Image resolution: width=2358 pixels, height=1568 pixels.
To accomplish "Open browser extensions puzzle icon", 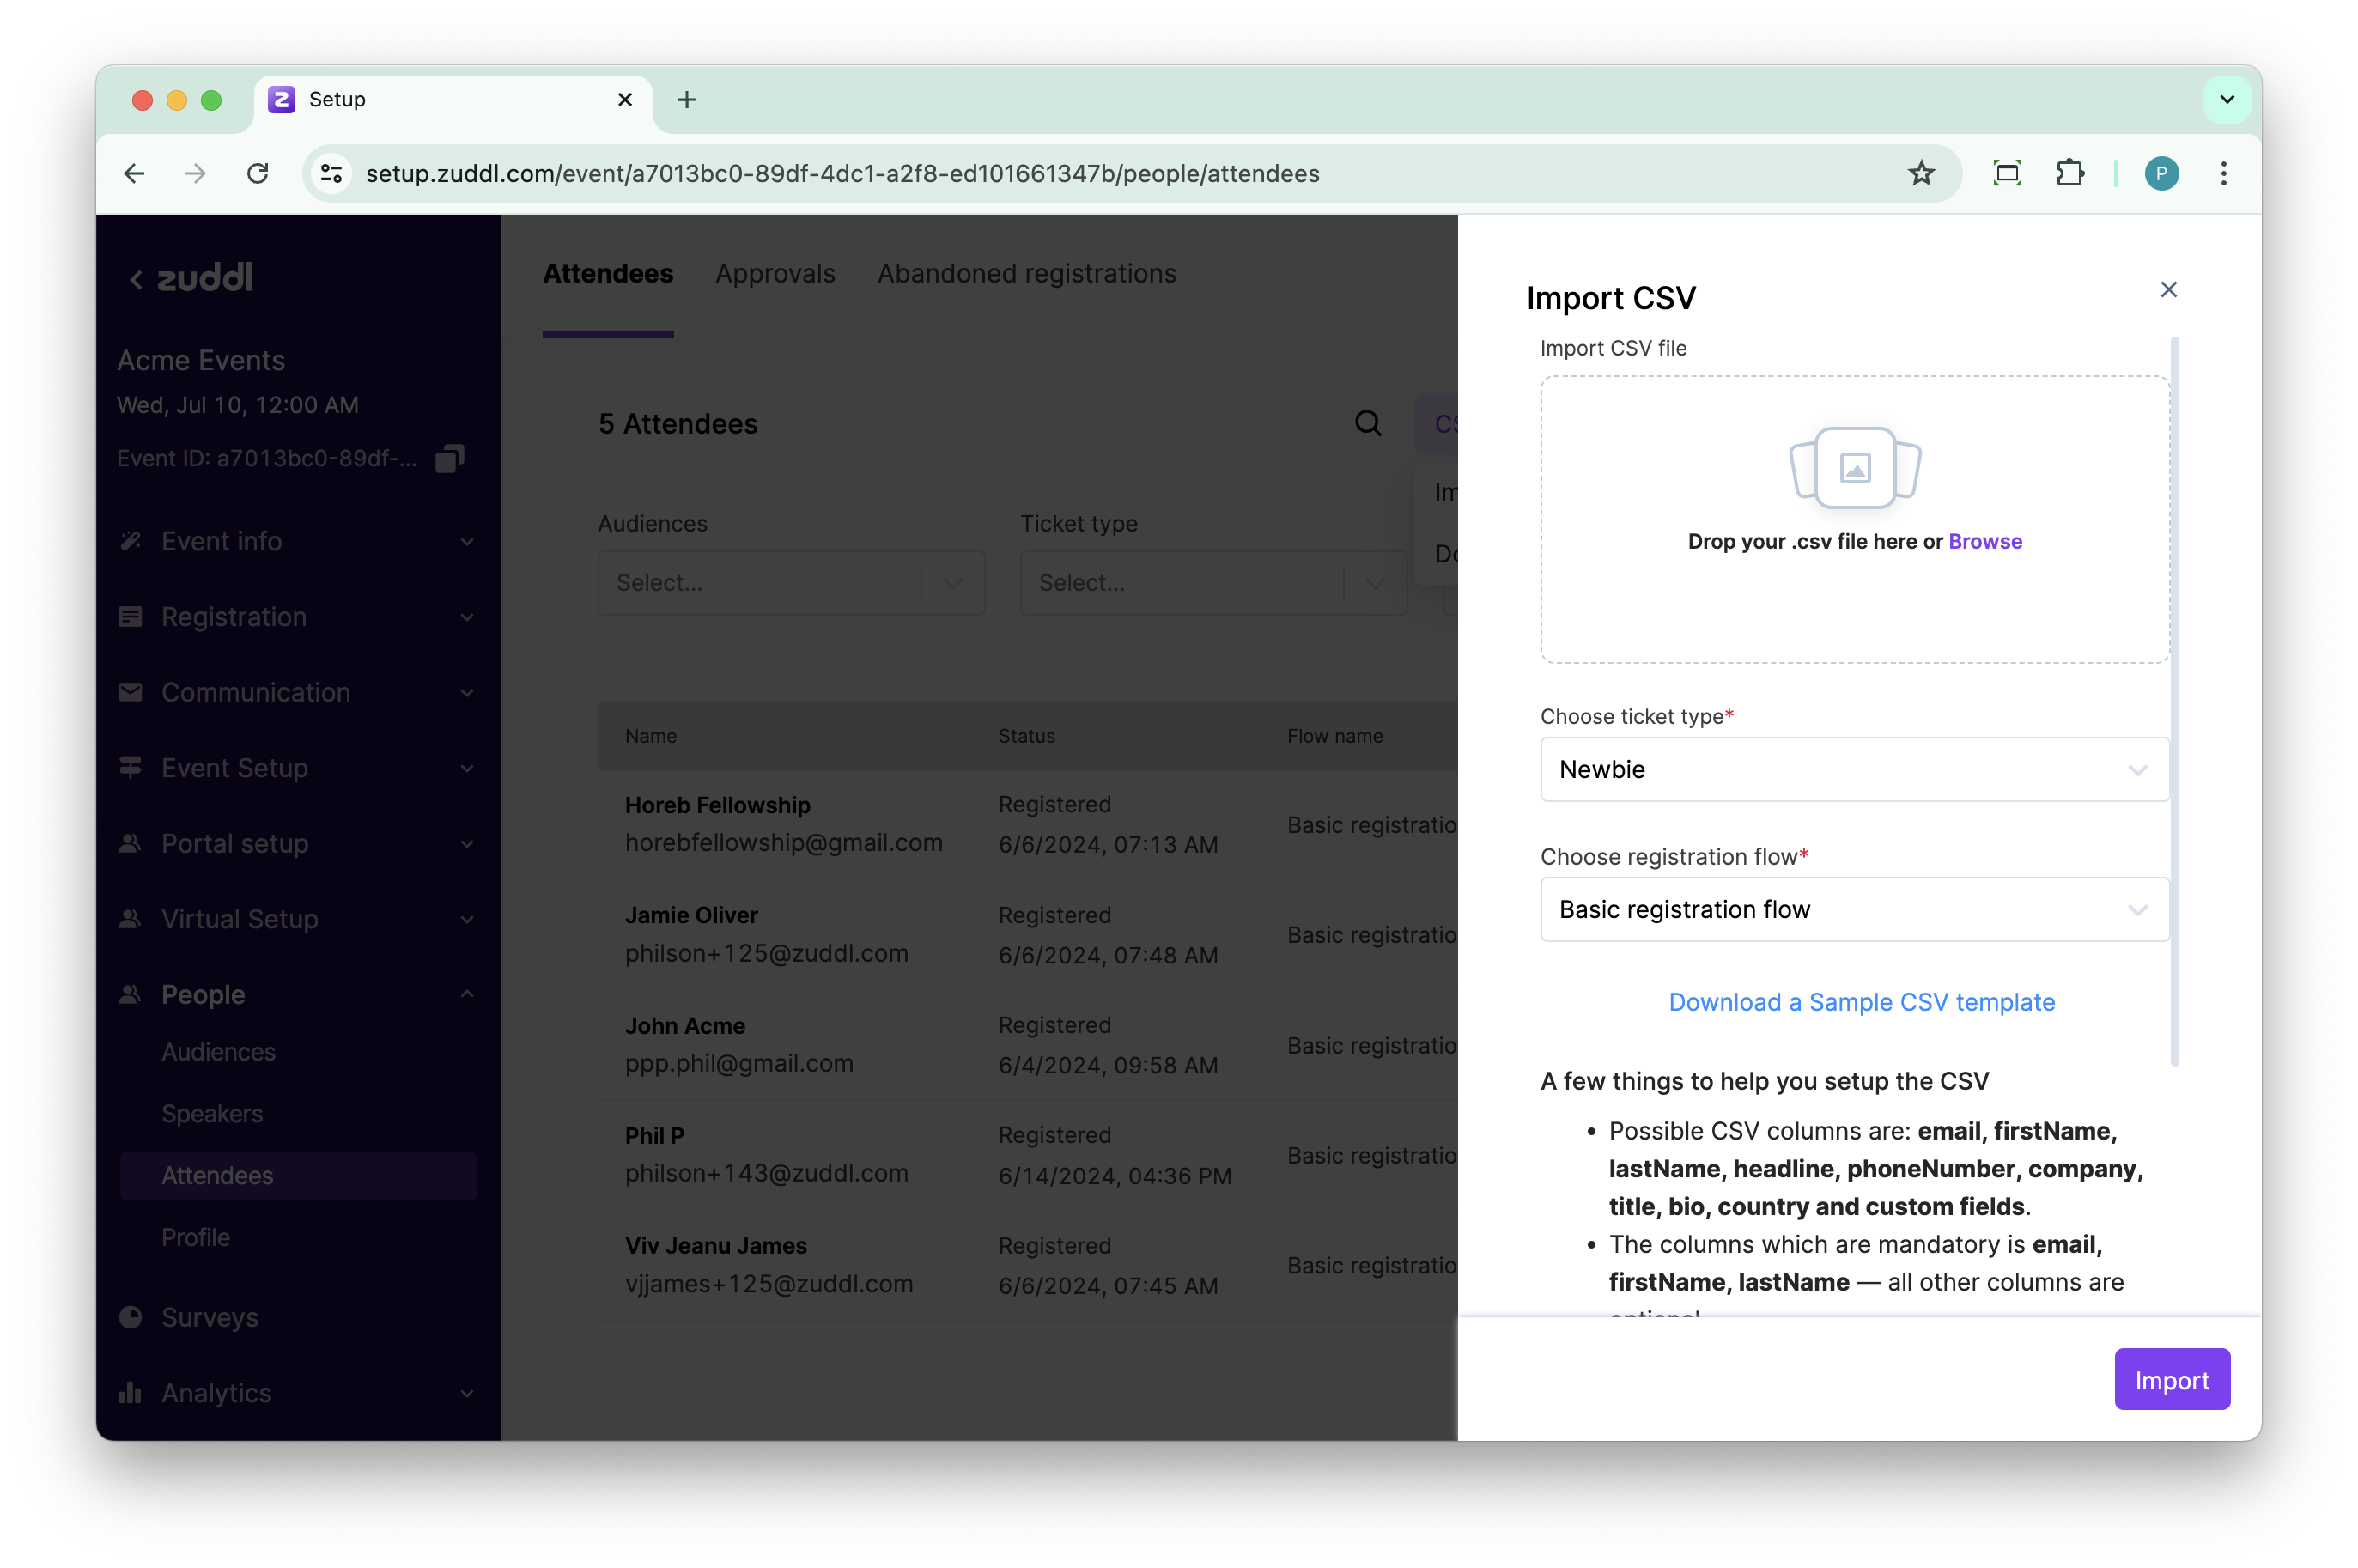I will (2069, 174).
